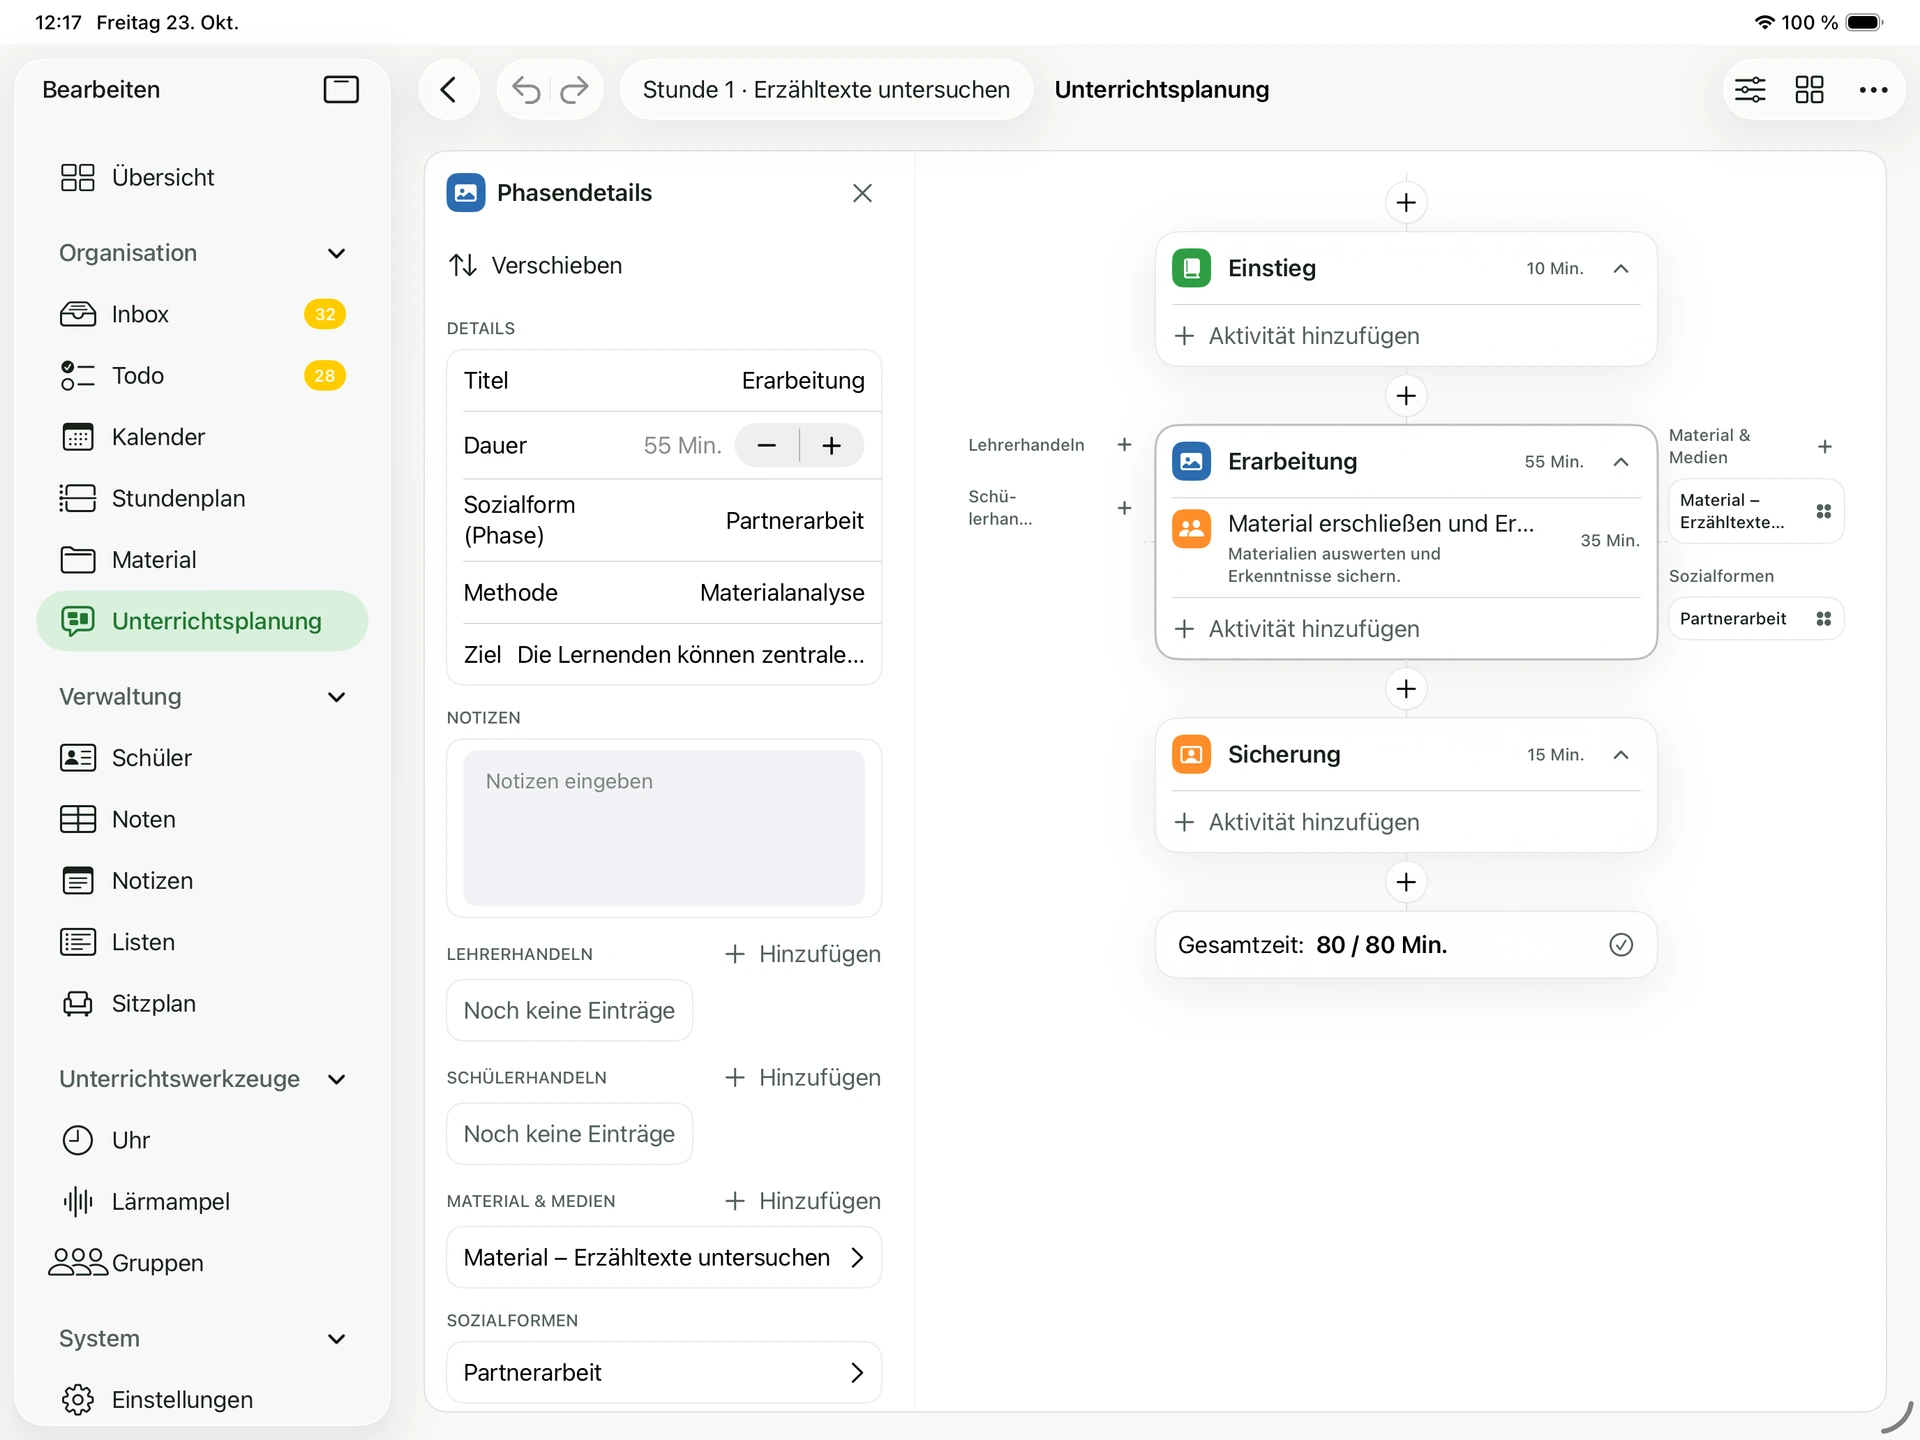Click into the Notizen eingeben field
The image size is (1920, 1440).
[664, 828]
